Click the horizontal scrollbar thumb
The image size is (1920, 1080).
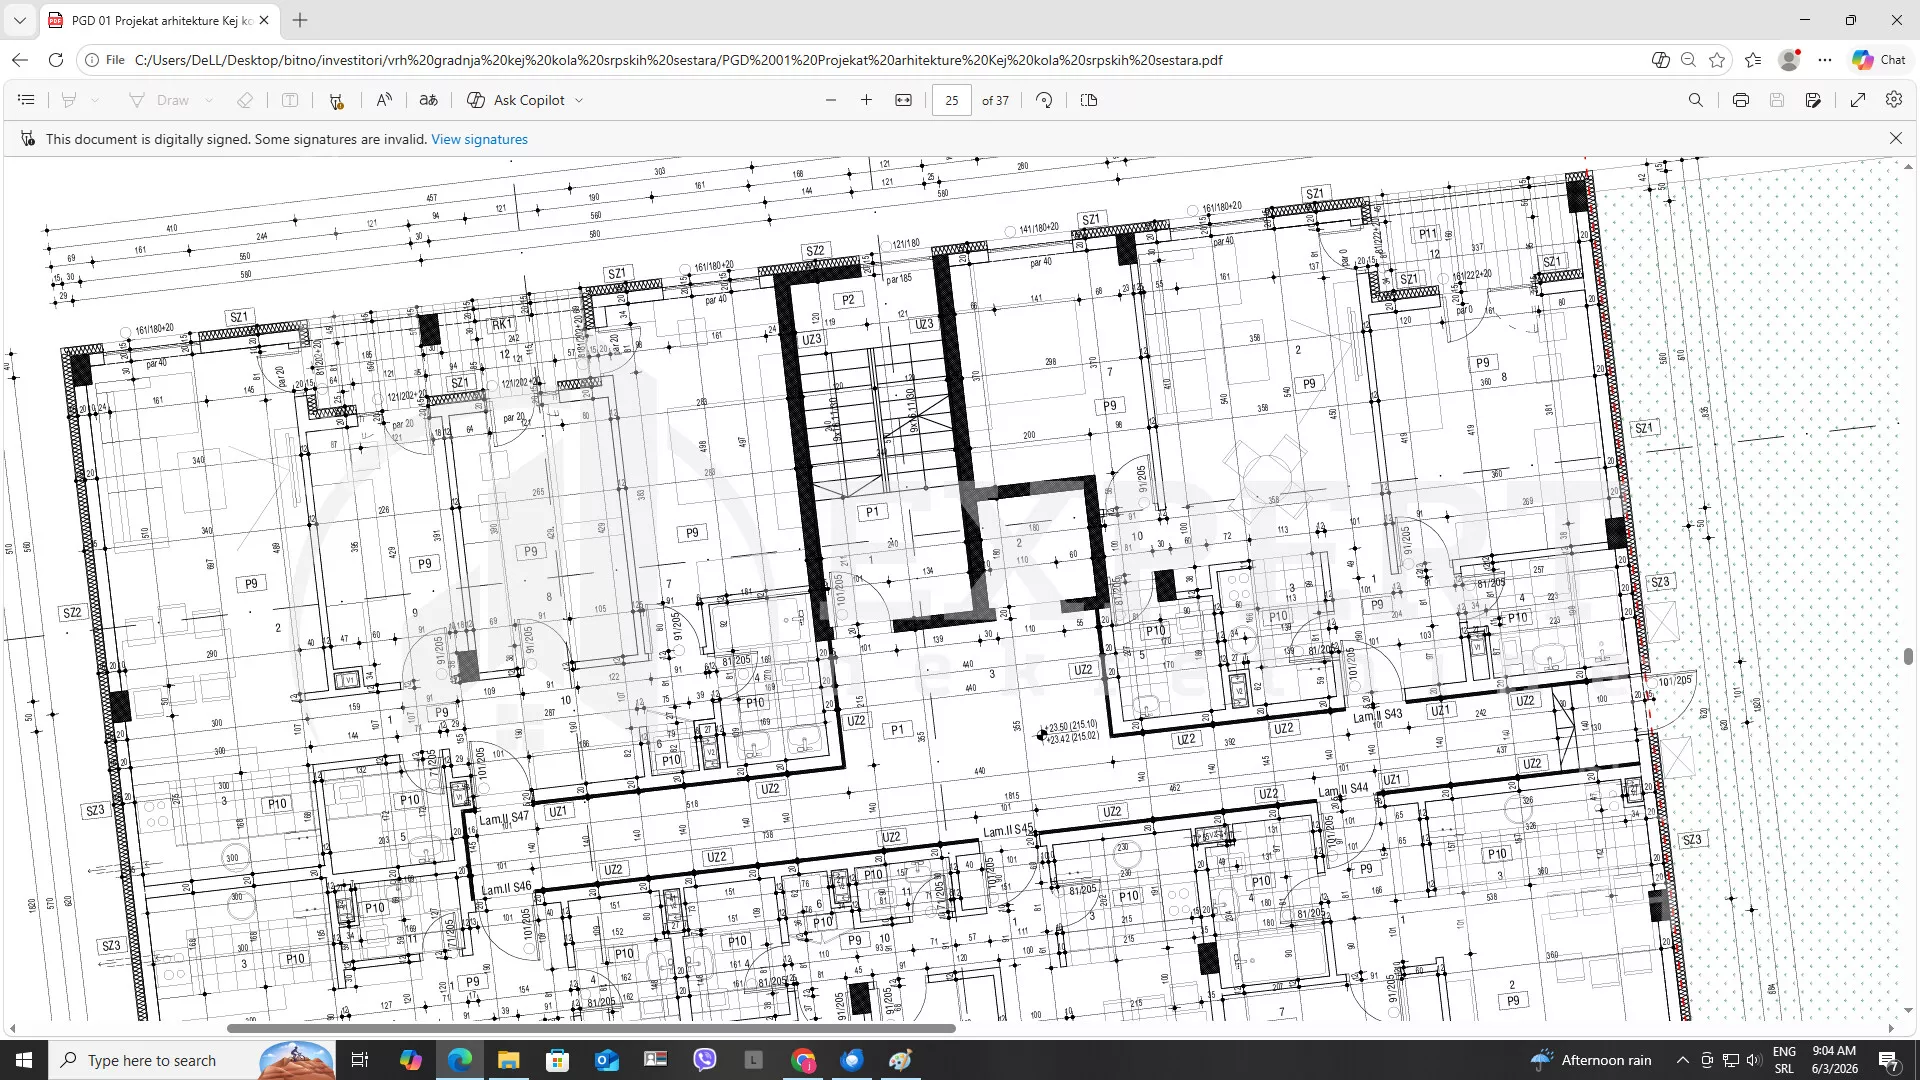tap(591, 1028)
